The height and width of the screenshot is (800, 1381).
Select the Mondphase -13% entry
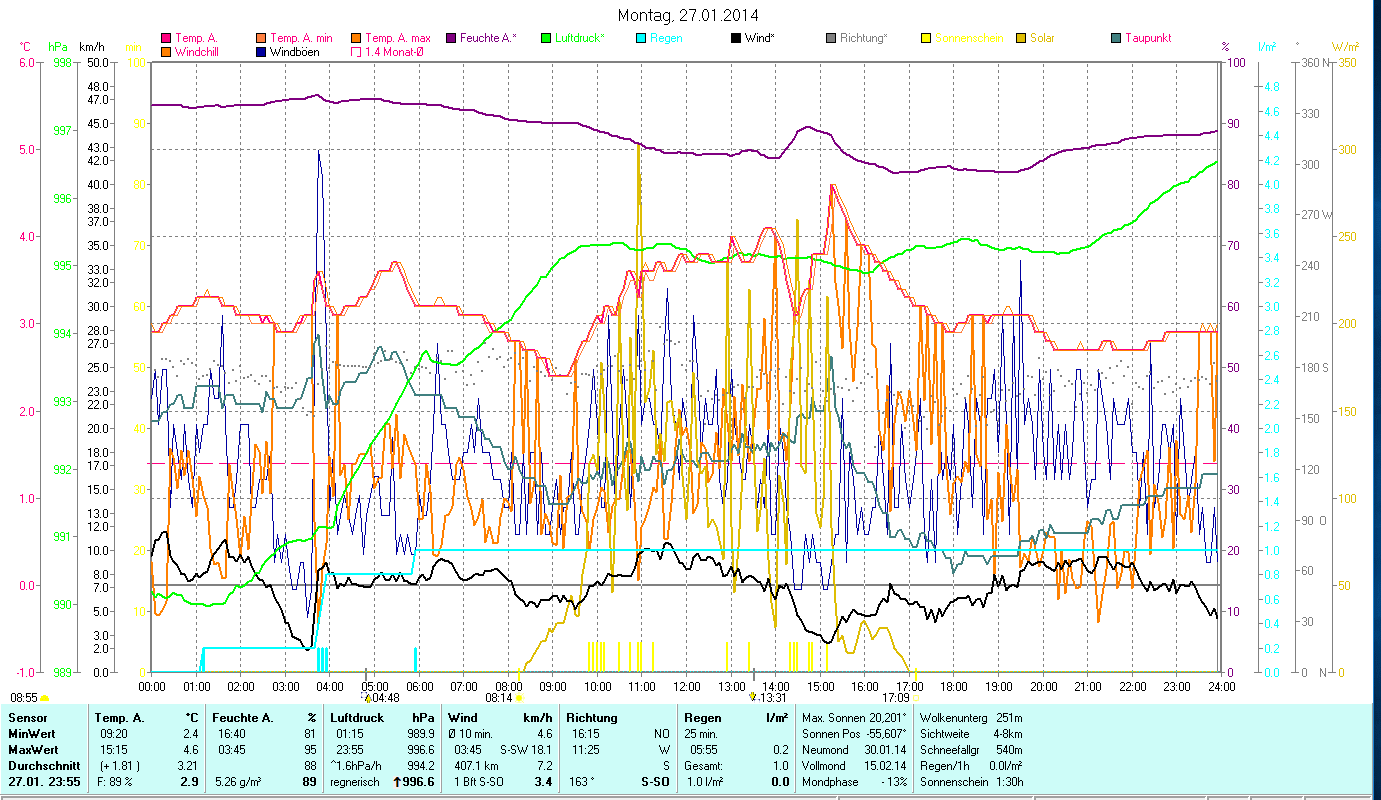pos(854,782)
